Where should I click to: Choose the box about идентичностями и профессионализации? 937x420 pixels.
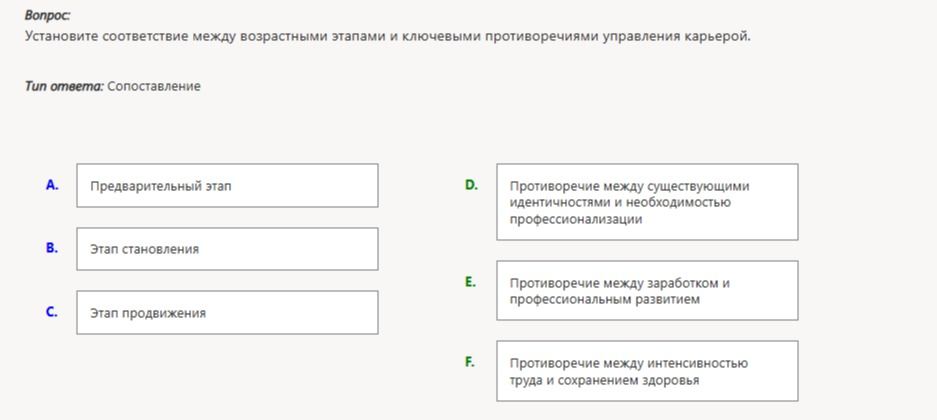(647, 202)
